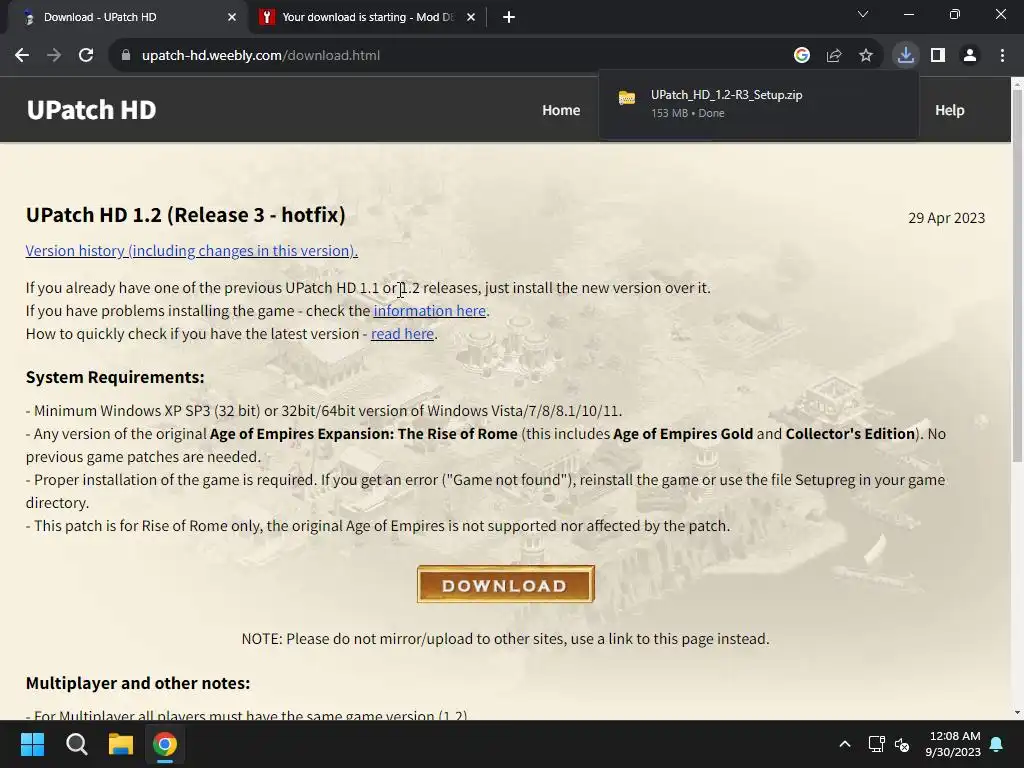
Task: Click the browser forward arrow
Action: (x=54, y=56)
